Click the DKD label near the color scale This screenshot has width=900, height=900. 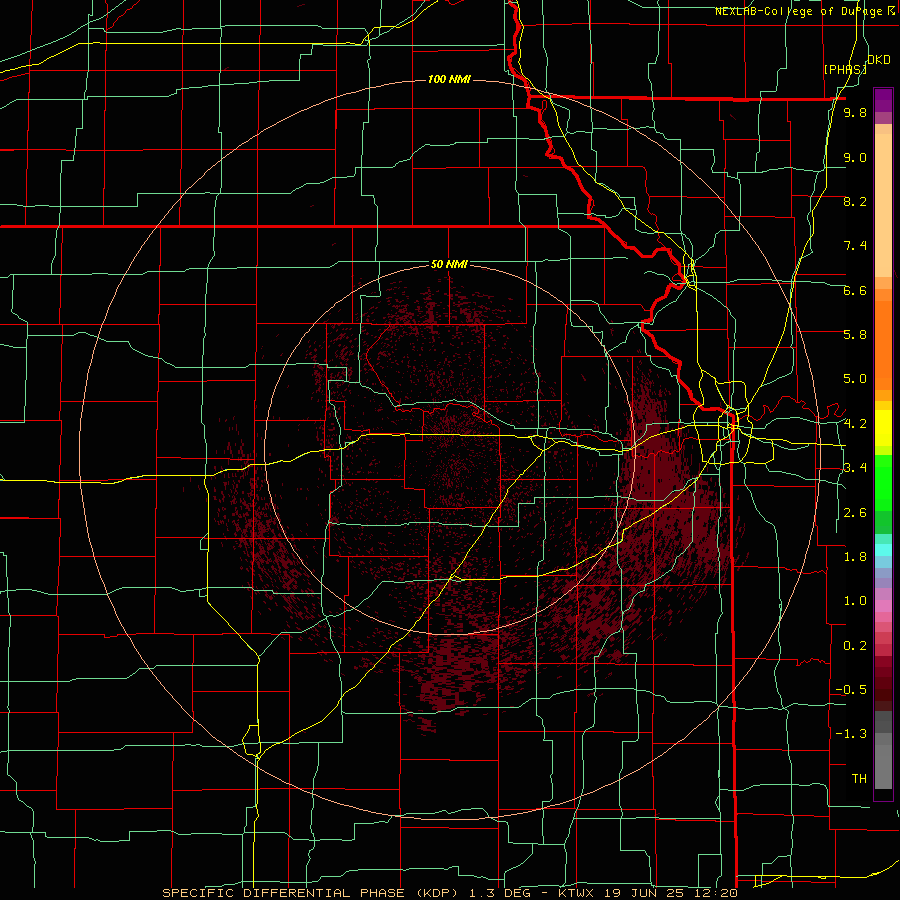pyautogui.click(x=878, y=60)
